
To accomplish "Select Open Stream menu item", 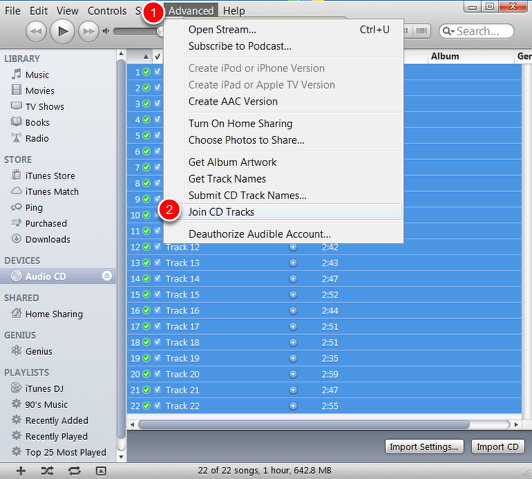I will tap(283, 30).
